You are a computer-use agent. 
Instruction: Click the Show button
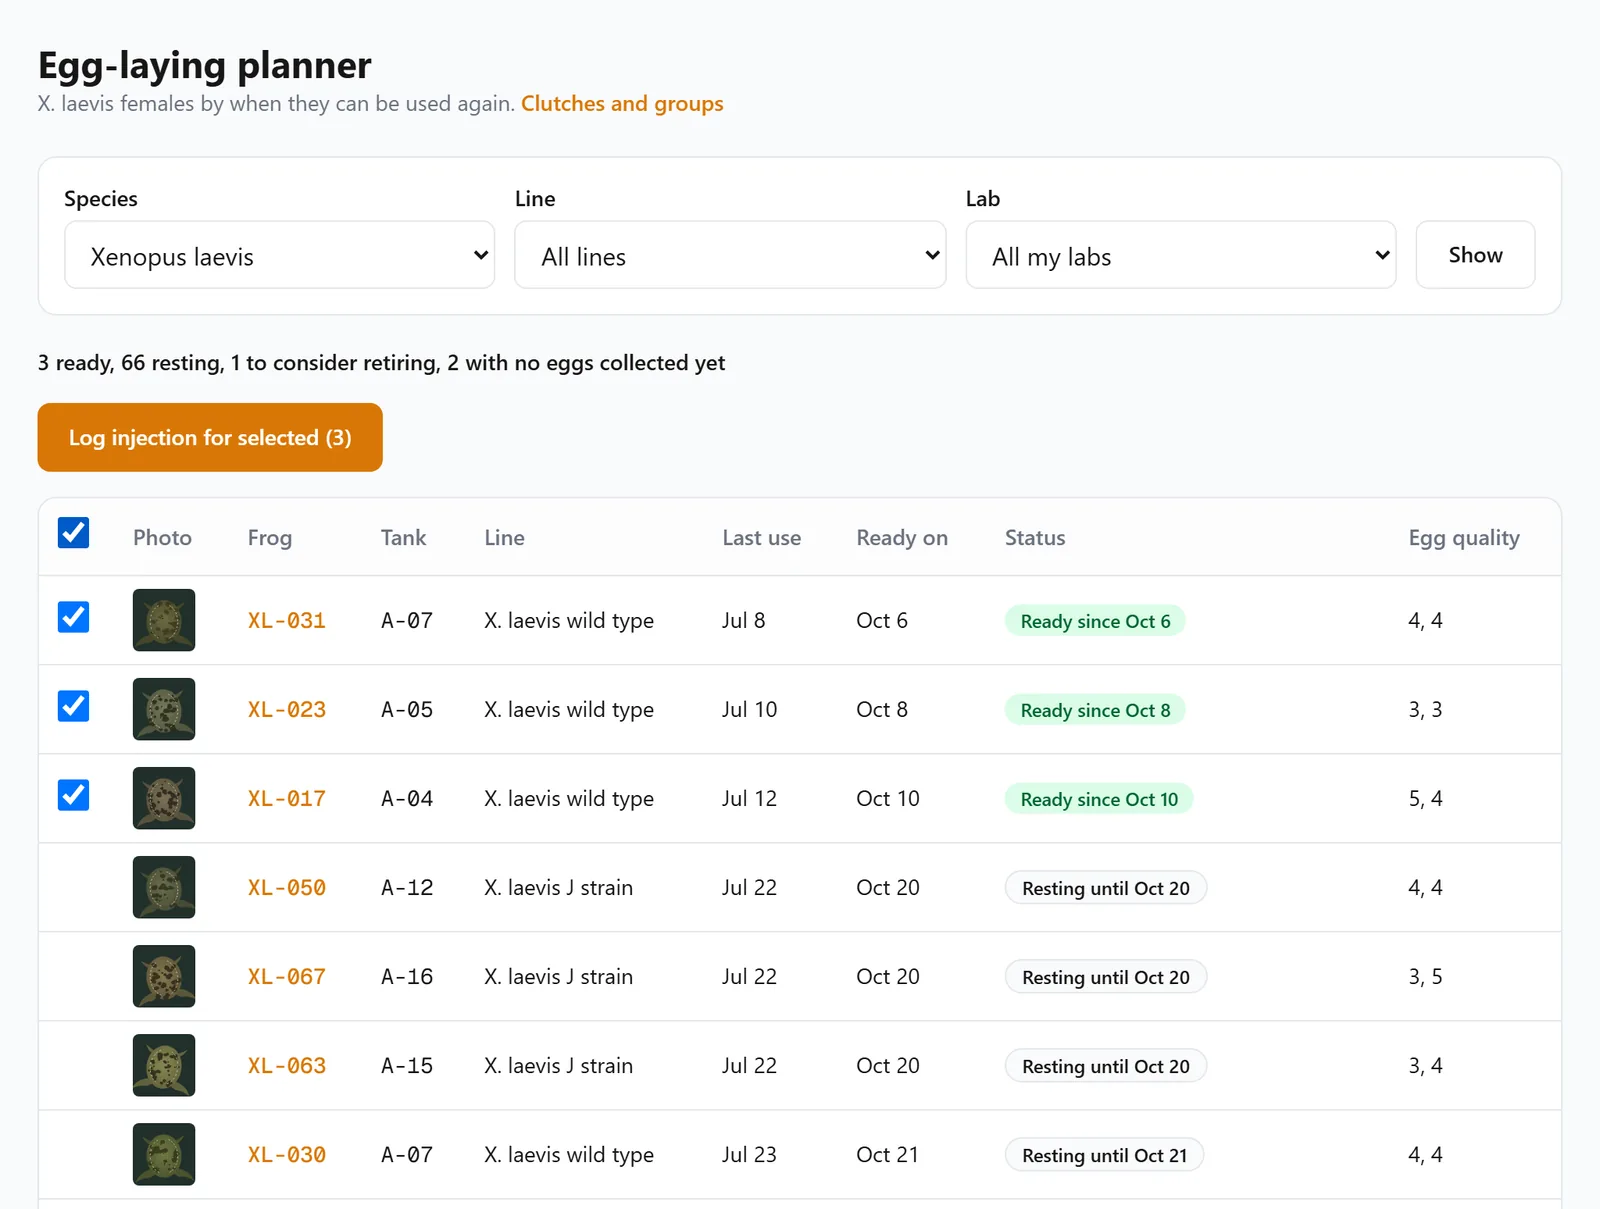tap(1475, 255)
